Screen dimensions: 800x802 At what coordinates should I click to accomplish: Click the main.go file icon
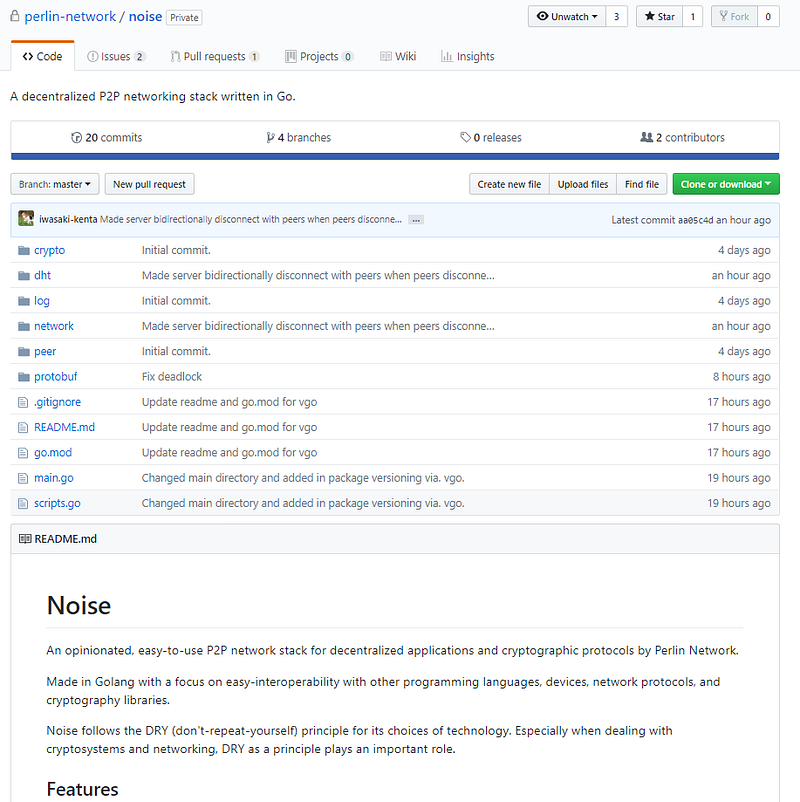[x=23, y=478]
